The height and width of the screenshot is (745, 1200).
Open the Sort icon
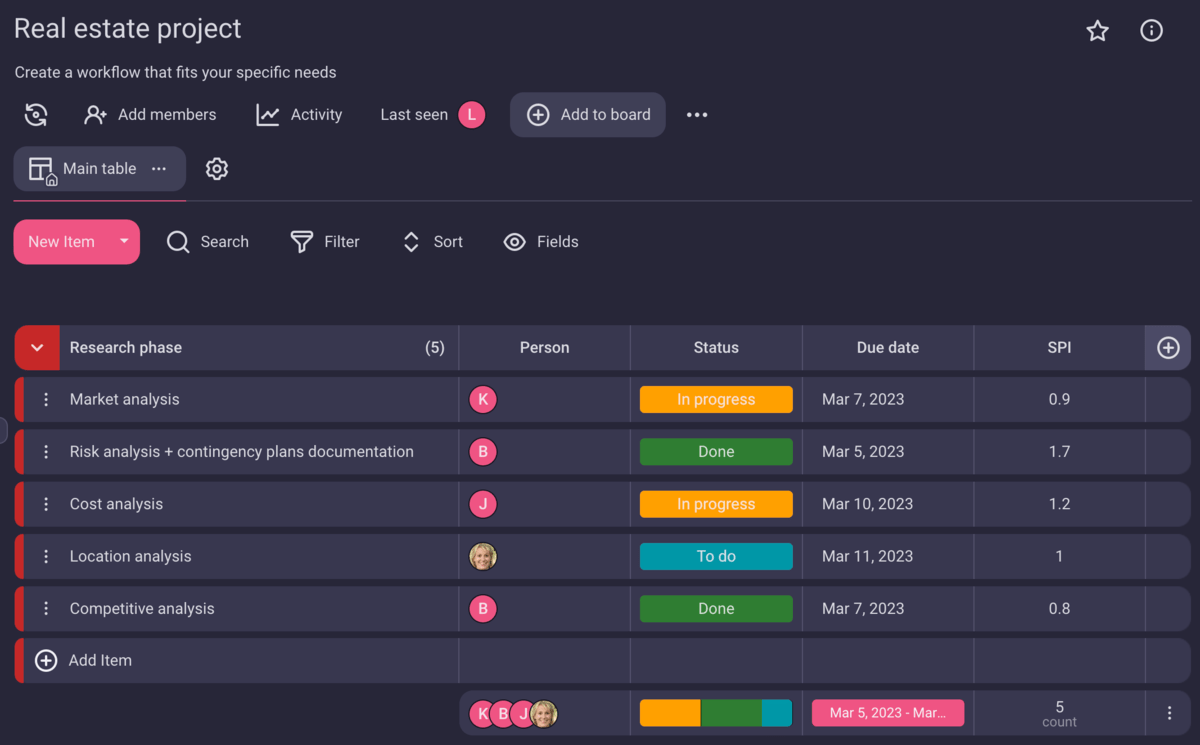click(x=410, y=241)
